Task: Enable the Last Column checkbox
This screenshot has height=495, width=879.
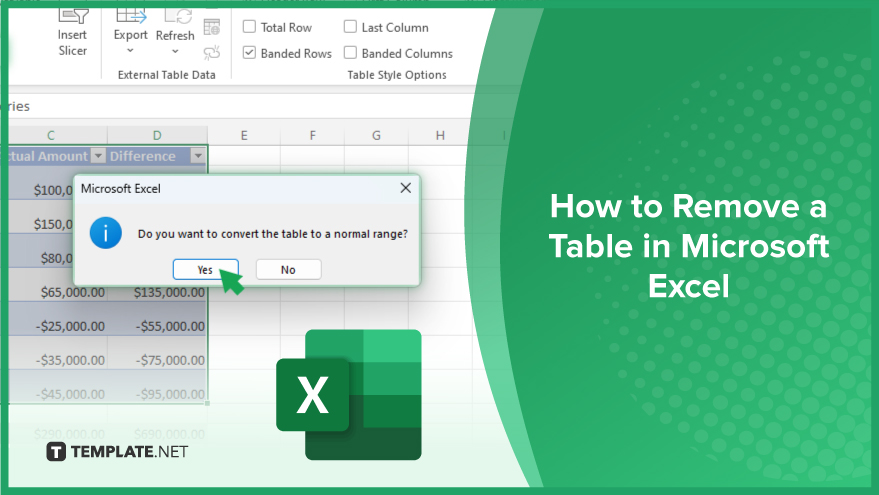Action: [350, 27]
